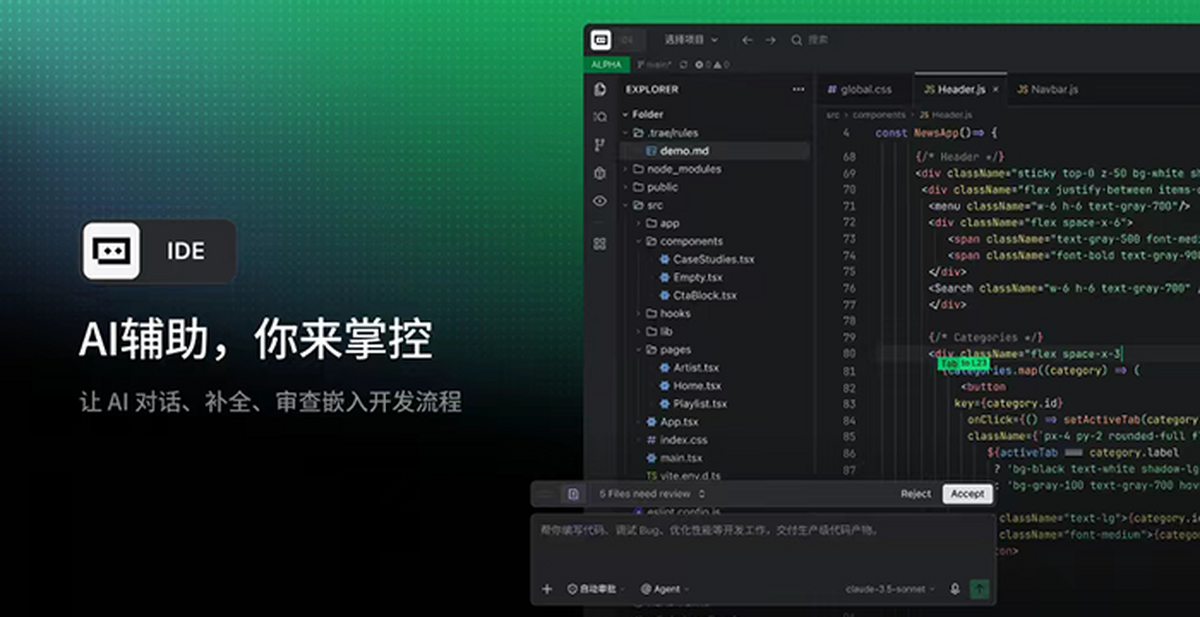Open the Search panel in activity bar
Image resolution: width=1200 pixels, height=617 pixels.
pyautogui.click(x=600, y=117)
